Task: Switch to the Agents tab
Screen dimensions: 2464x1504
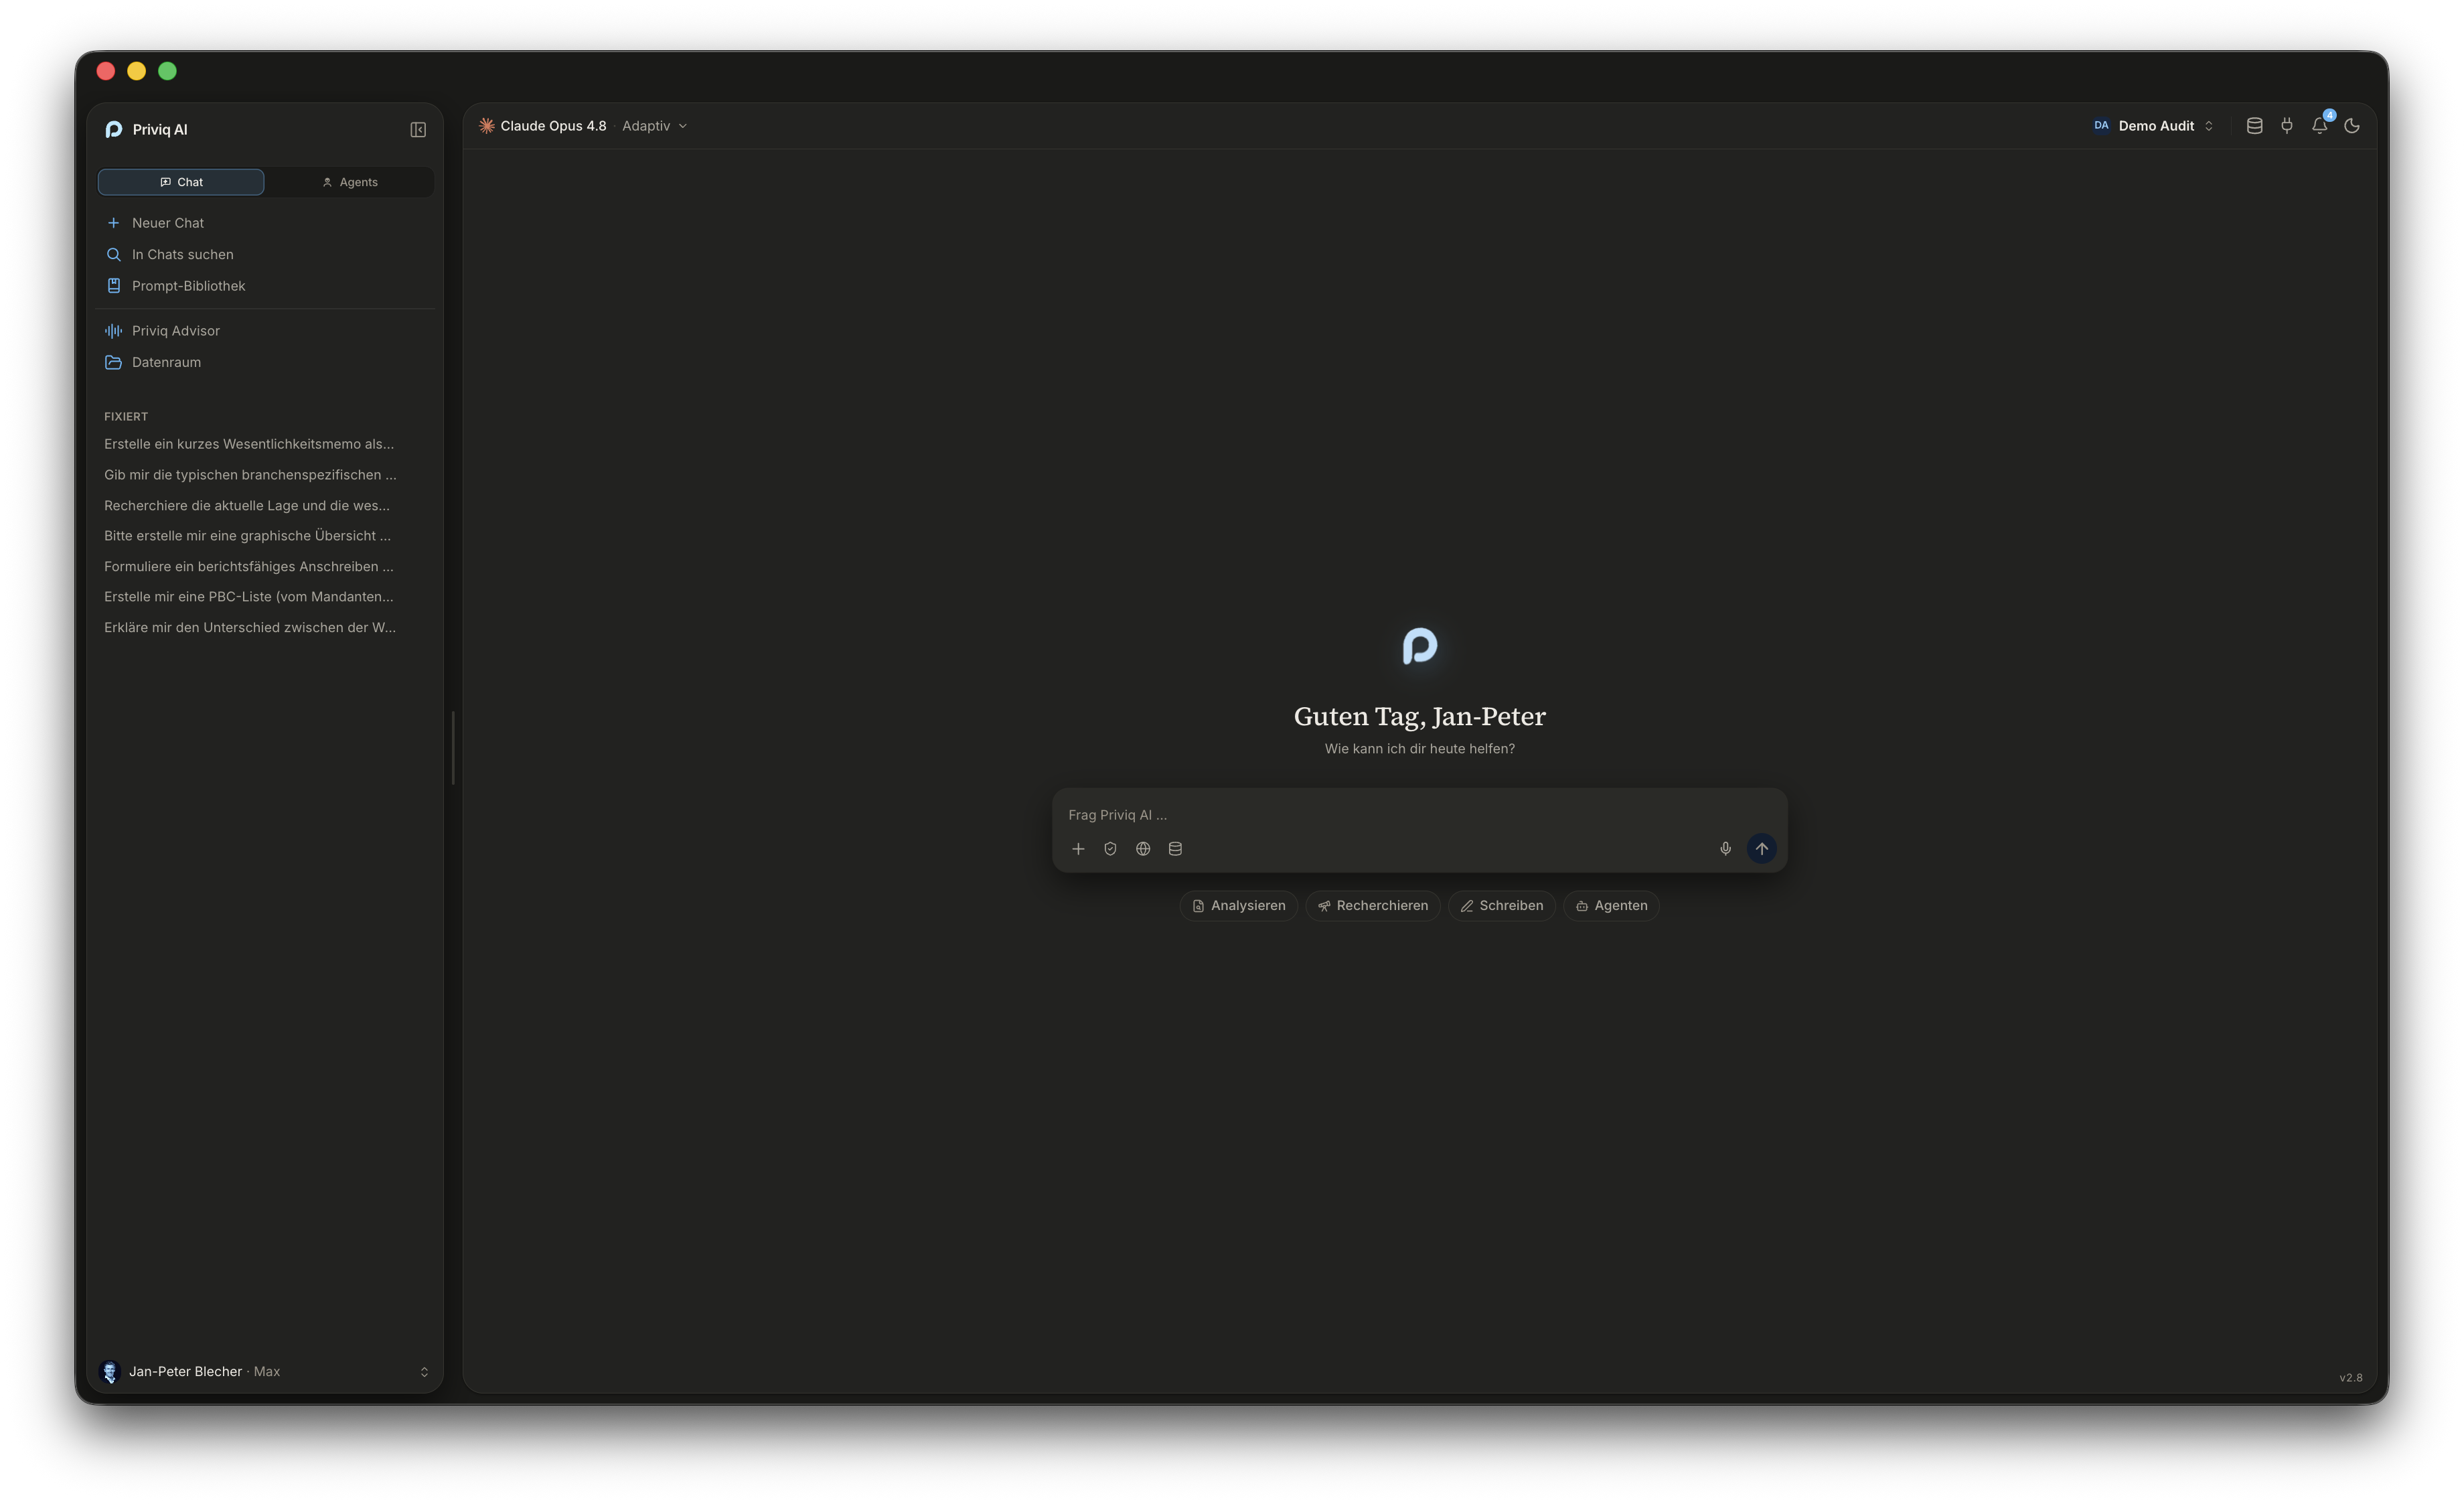Action: 349,182
